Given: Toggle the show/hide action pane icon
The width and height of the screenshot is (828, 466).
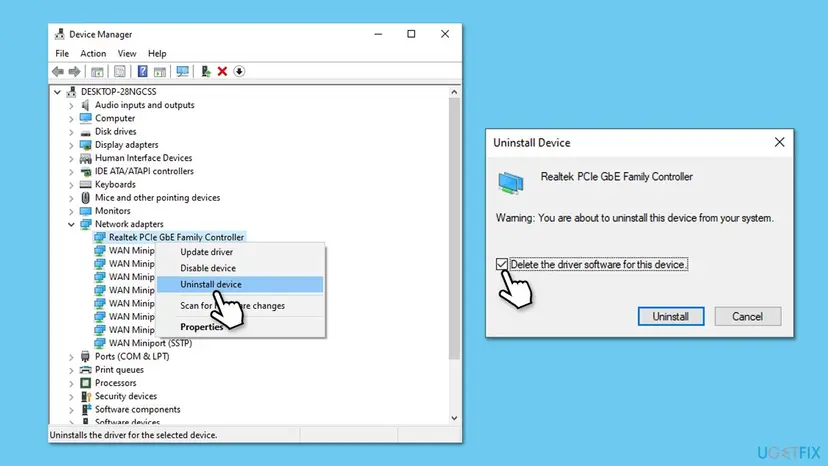Looking at the screenshot, I should click(159, 71).
